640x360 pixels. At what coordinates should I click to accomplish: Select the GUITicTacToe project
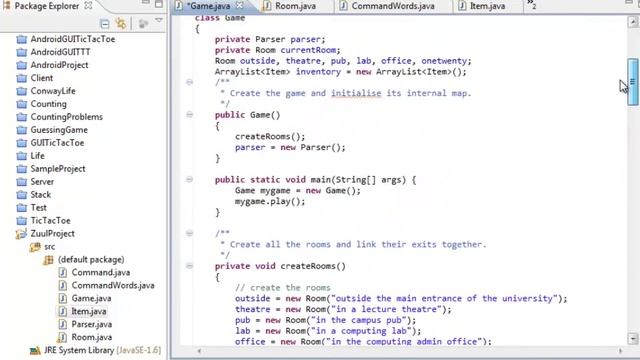point(57,143)
